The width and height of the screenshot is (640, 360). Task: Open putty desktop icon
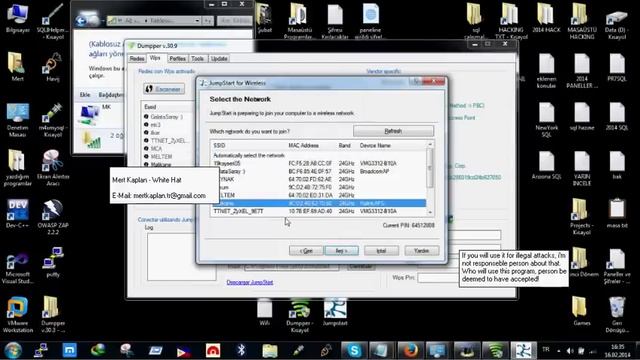tap(53, 262)
